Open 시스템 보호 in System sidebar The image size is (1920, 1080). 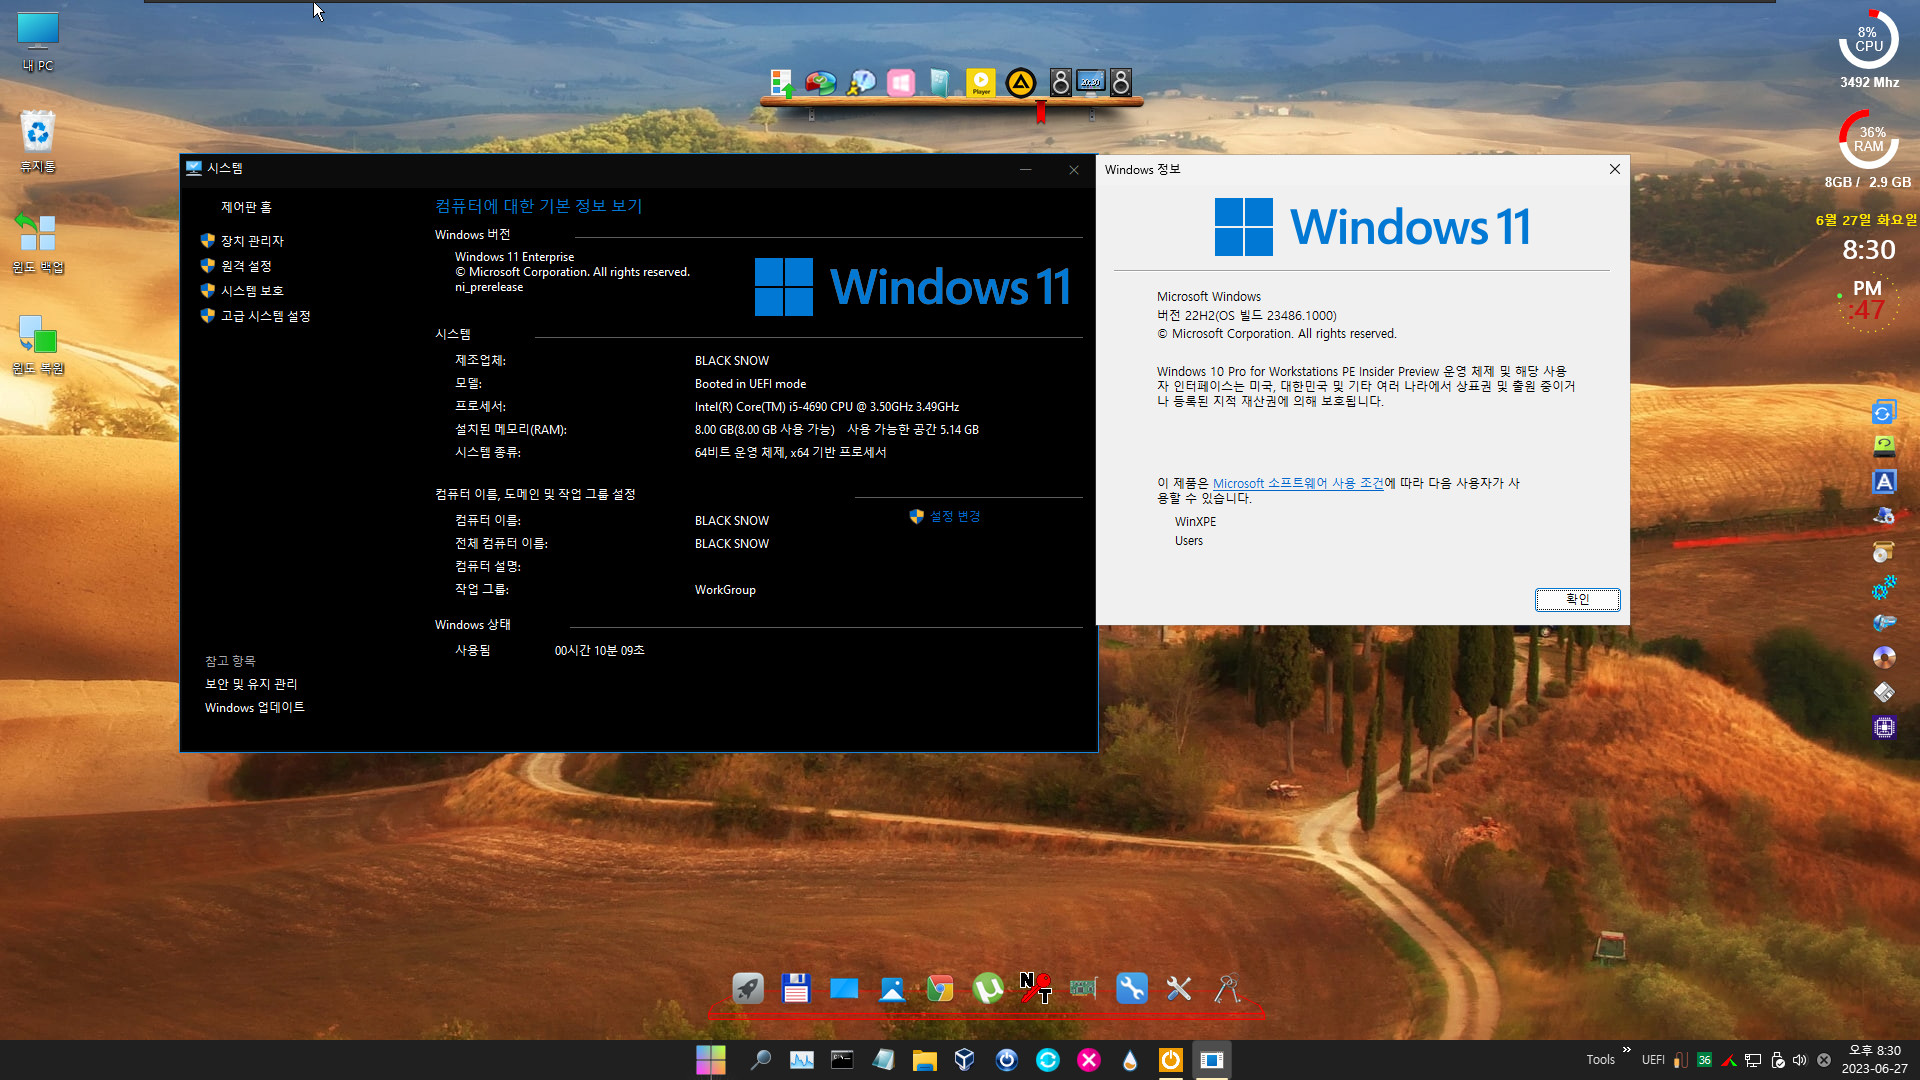coord(252,291)
